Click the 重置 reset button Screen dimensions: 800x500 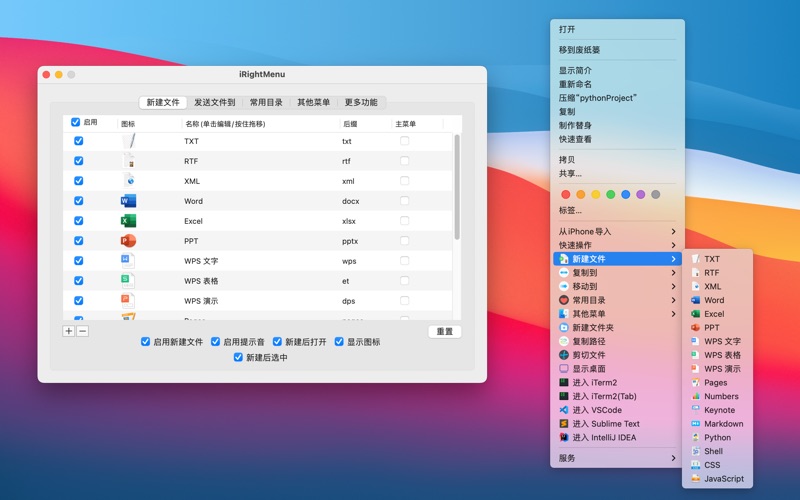[444, 332]
